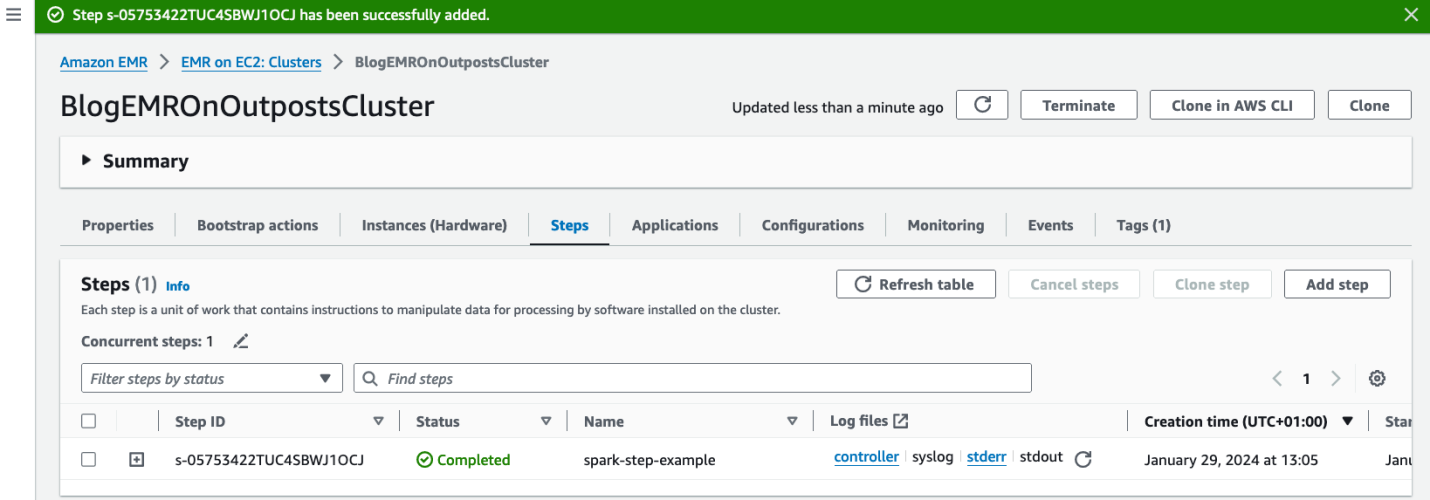Sort by the Step ID column

(378, 421)
